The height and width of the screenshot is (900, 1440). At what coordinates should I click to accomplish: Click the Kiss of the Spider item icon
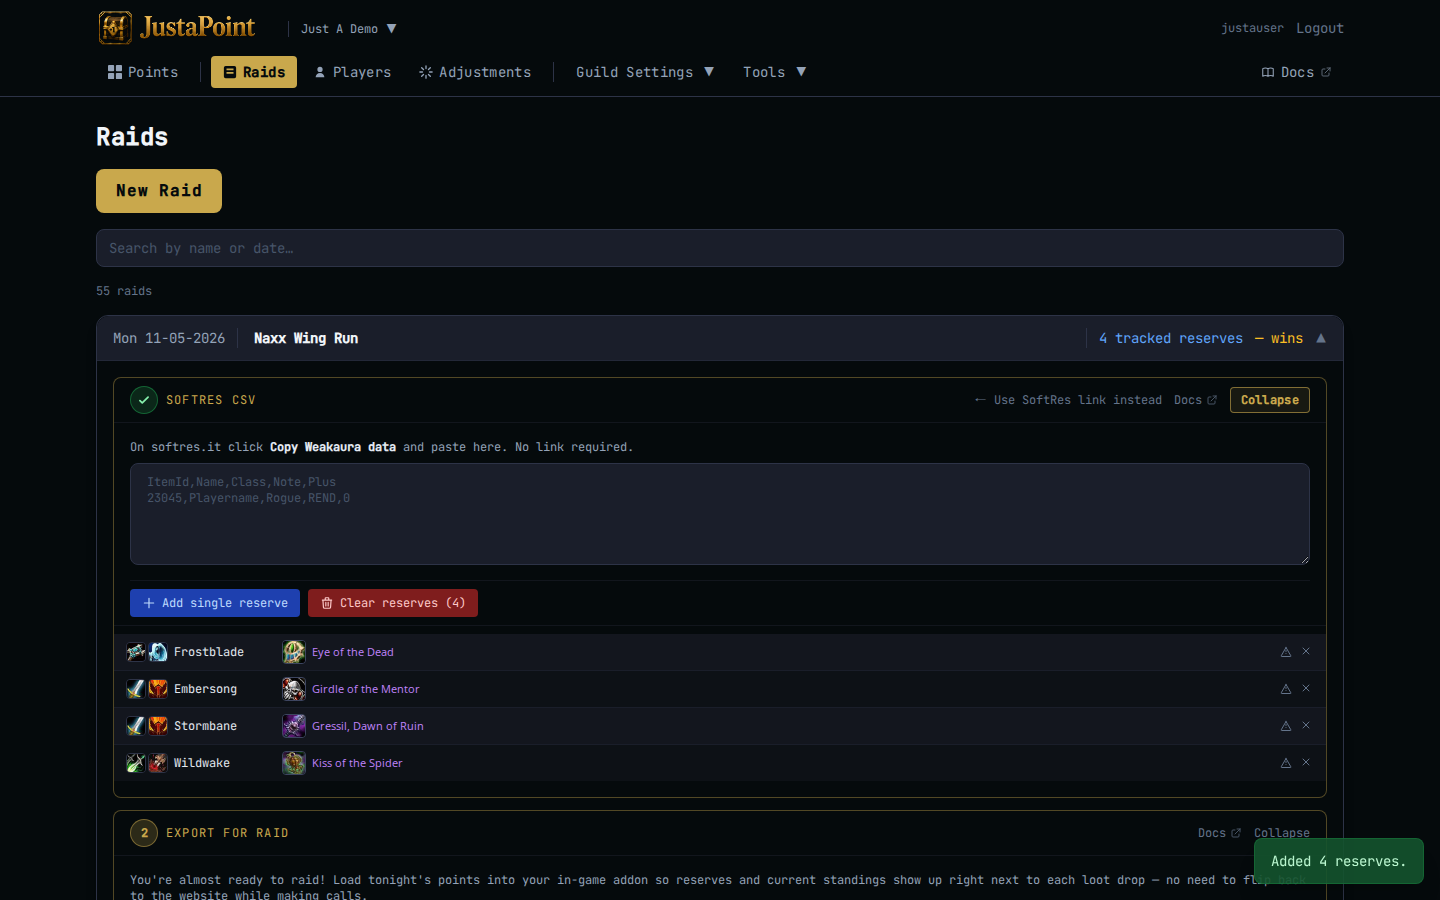294,763
